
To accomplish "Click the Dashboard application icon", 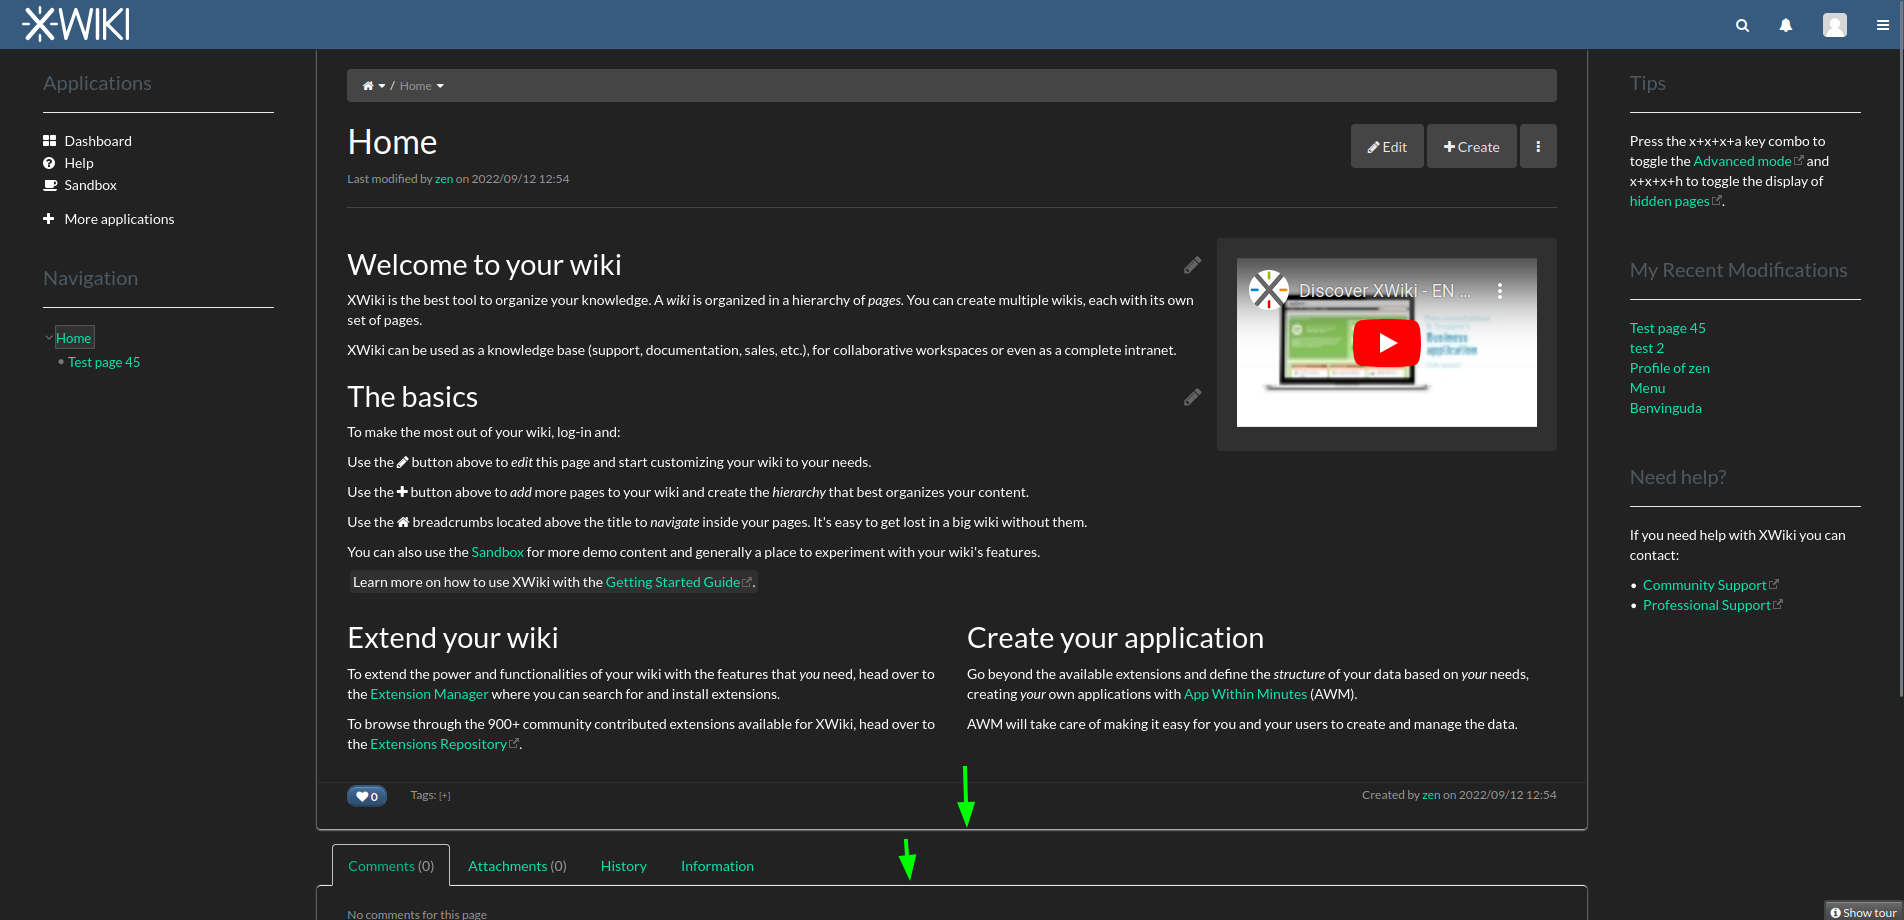I will (x=49, y=141).
